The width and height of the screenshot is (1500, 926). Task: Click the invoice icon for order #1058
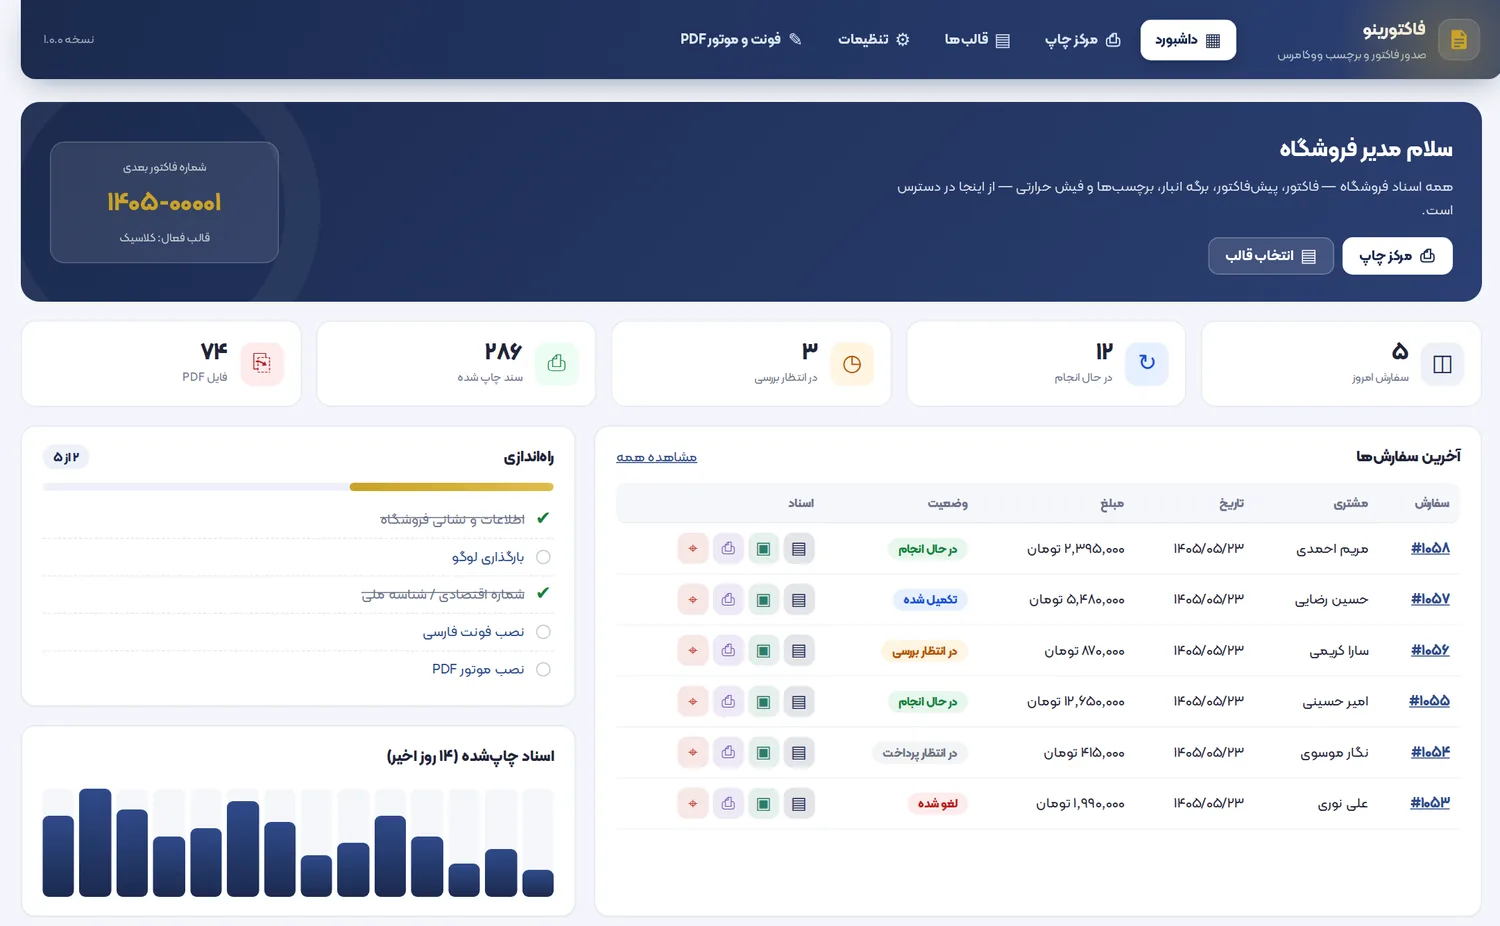tap(798, 549)
